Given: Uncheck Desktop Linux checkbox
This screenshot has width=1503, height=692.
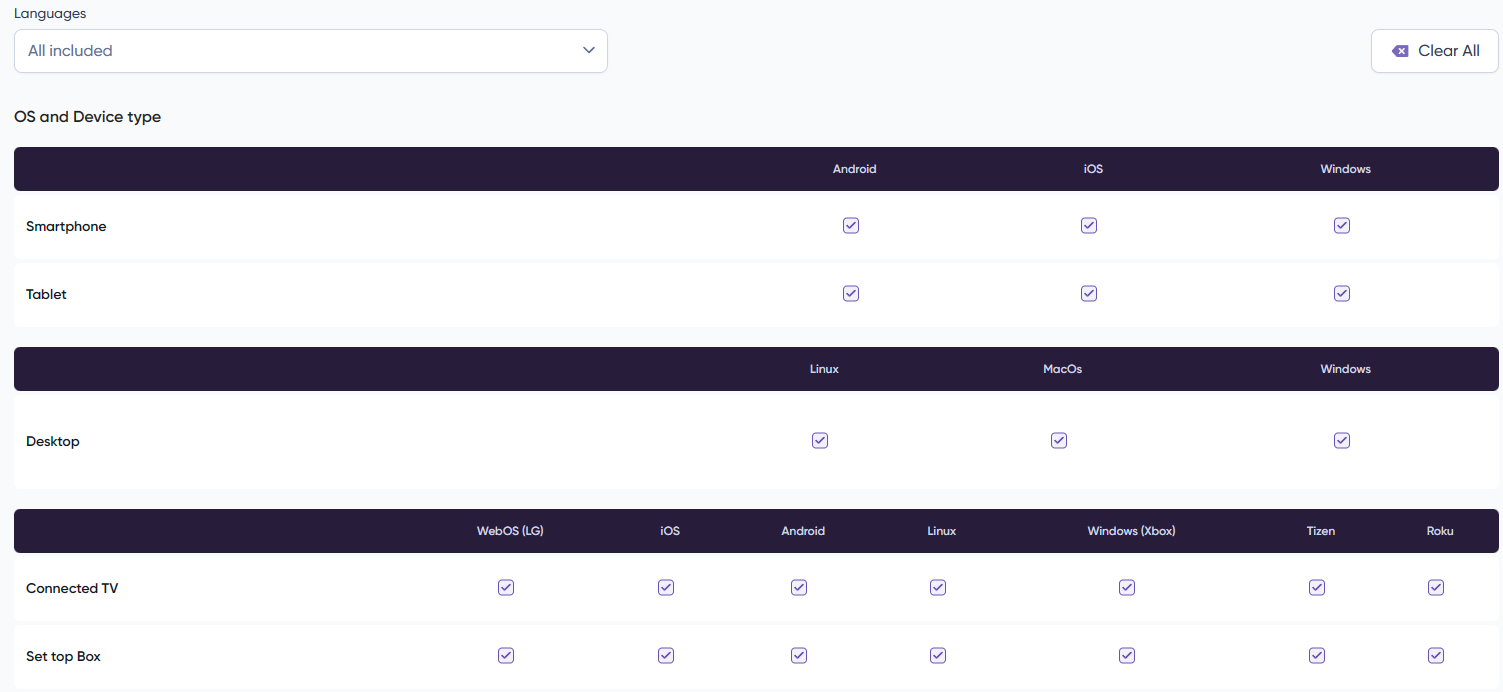Looking at the screenshot, I should coord(820,441).
